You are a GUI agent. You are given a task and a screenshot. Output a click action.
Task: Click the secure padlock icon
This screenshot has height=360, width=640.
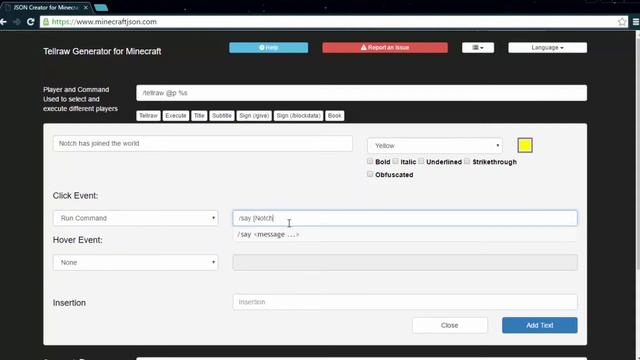(46, 22)
